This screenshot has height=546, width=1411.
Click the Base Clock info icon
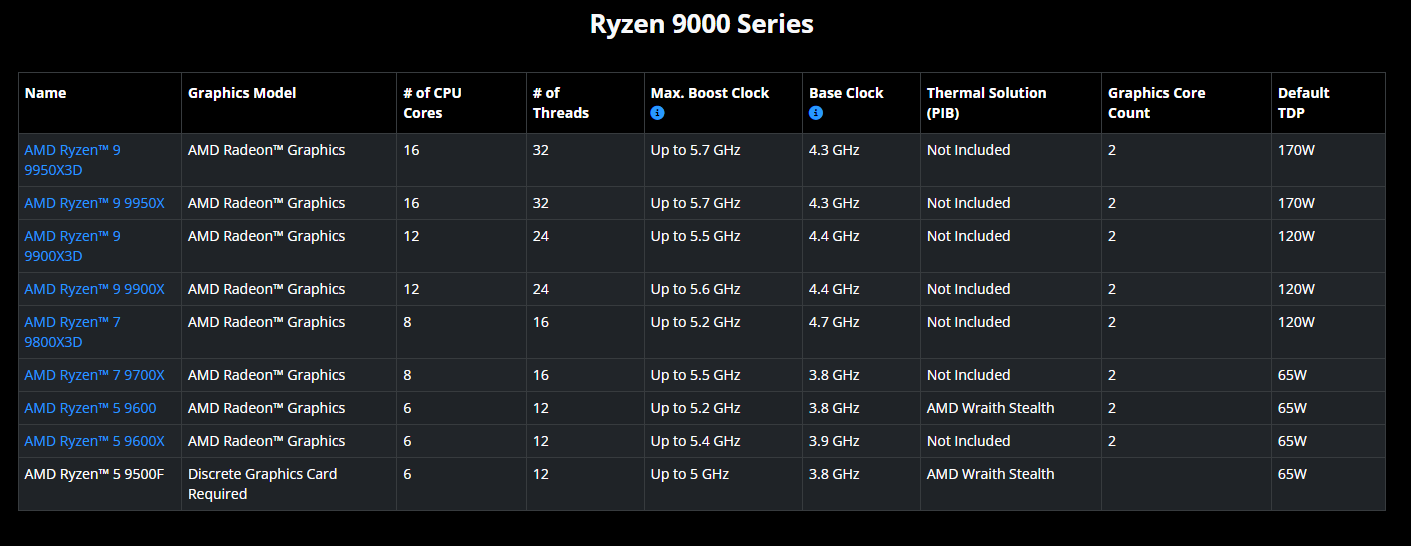(x=815, y=113)
